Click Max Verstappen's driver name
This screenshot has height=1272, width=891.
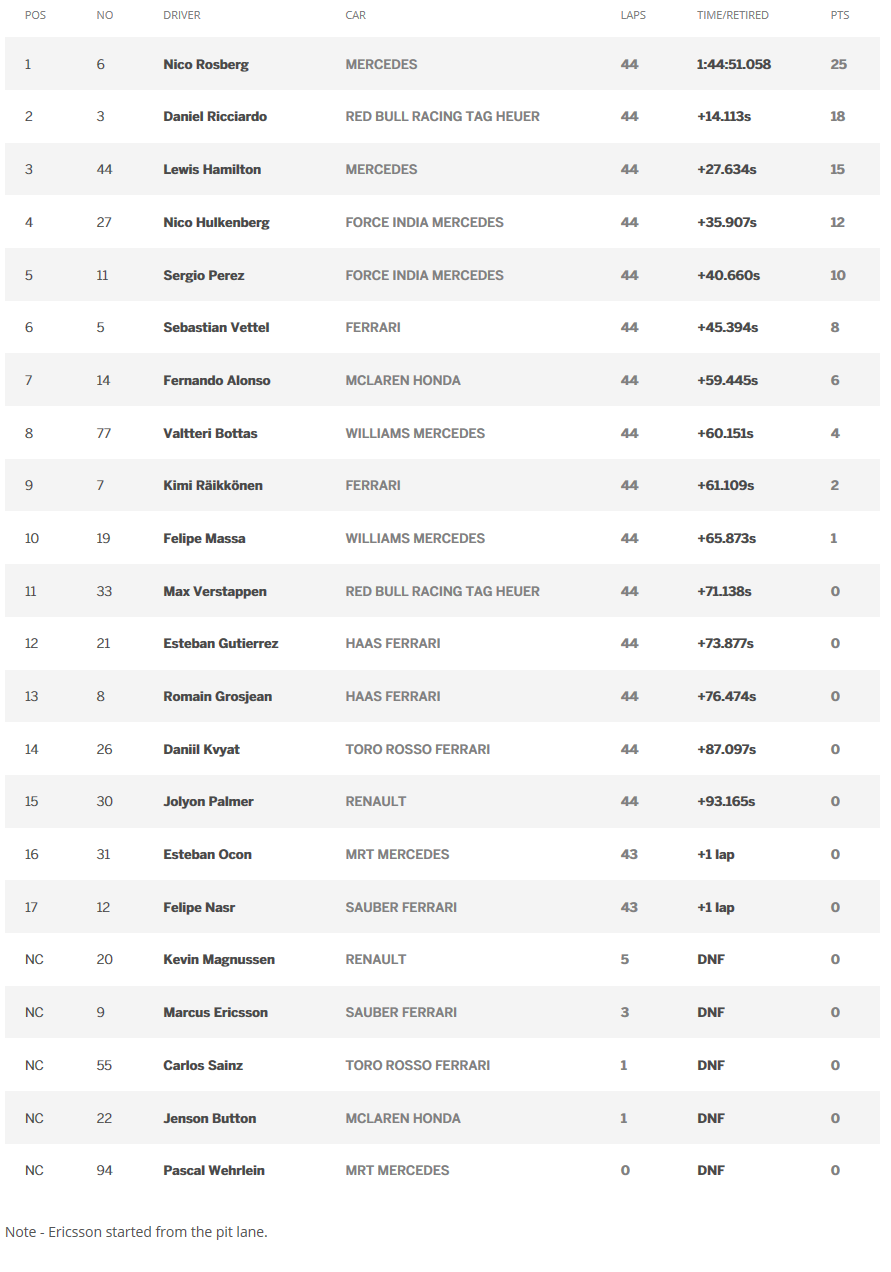[x=215, y=591]
